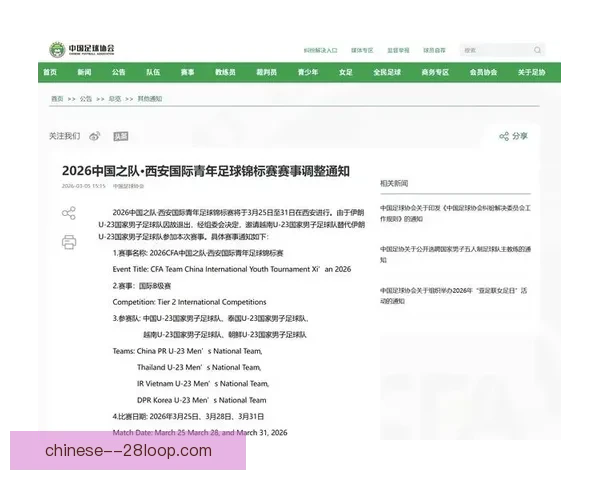Open the 教练员 nav menu item
Viewport: 600px width, 480px height.
coord(225,72)
